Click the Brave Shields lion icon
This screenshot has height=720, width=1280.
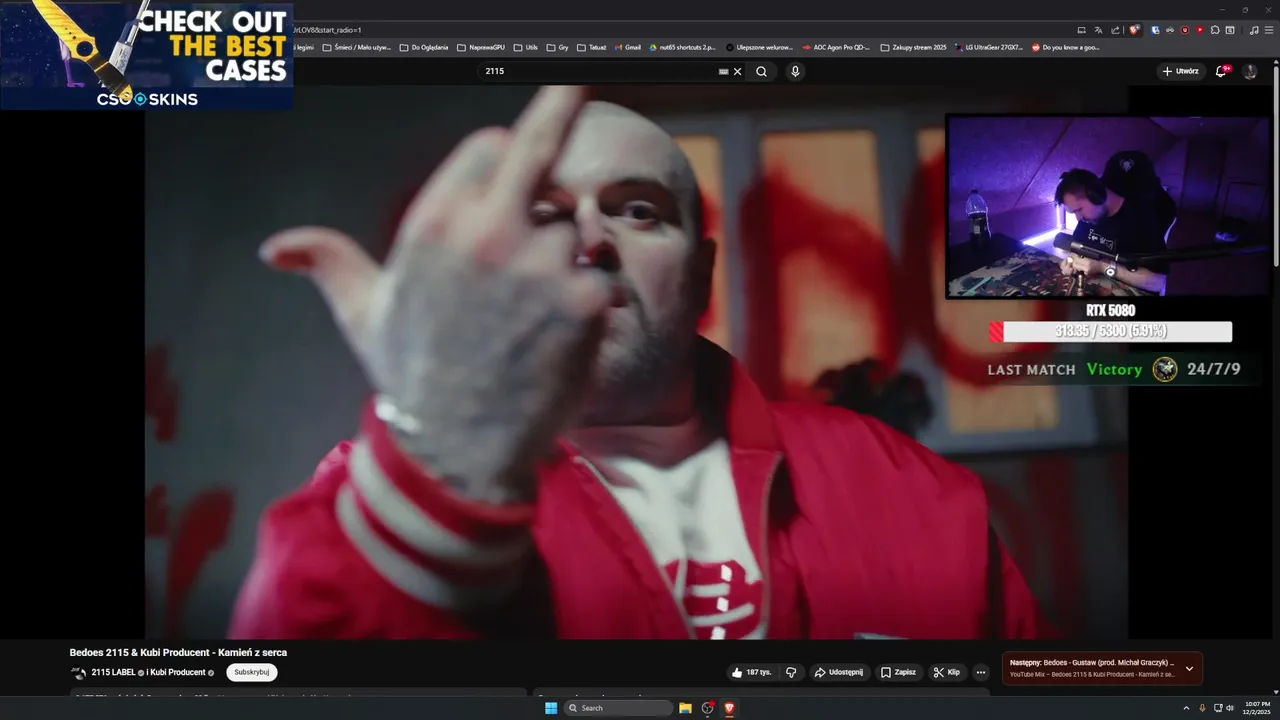point(1134,30)
